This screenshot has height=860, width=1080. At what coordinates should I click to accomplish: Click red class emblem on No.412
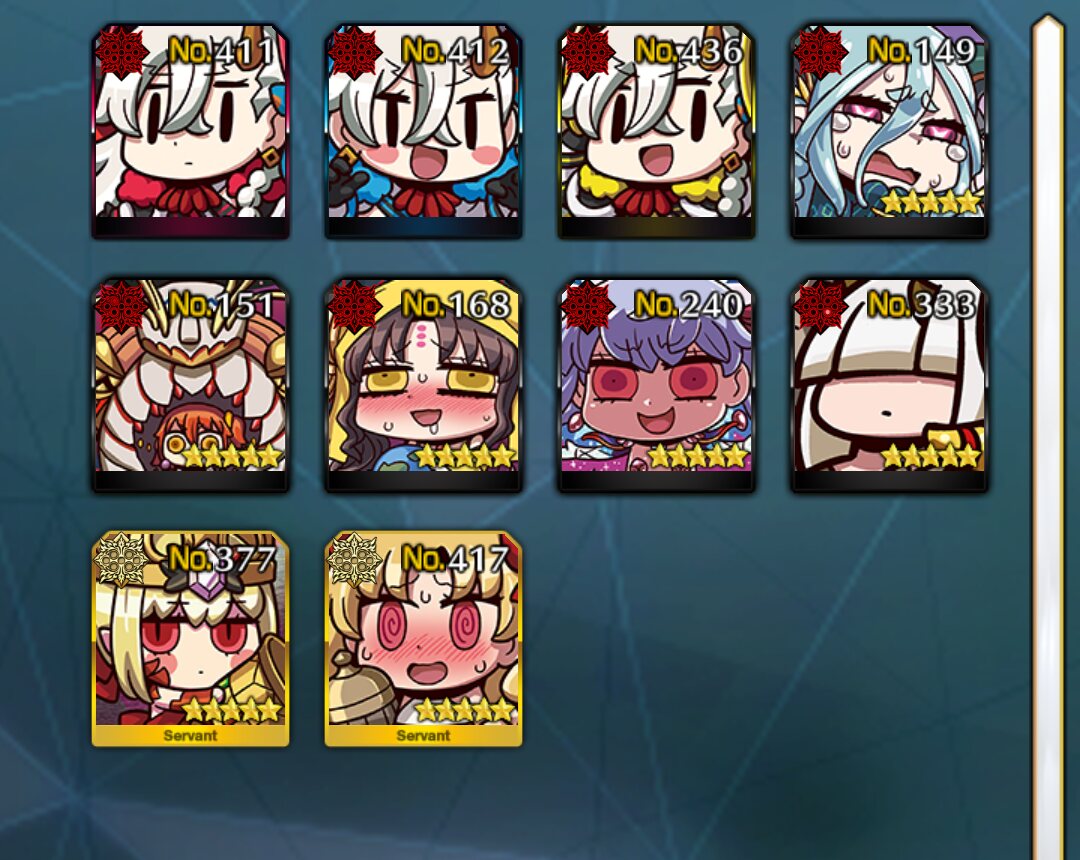(x=355, y=52)
